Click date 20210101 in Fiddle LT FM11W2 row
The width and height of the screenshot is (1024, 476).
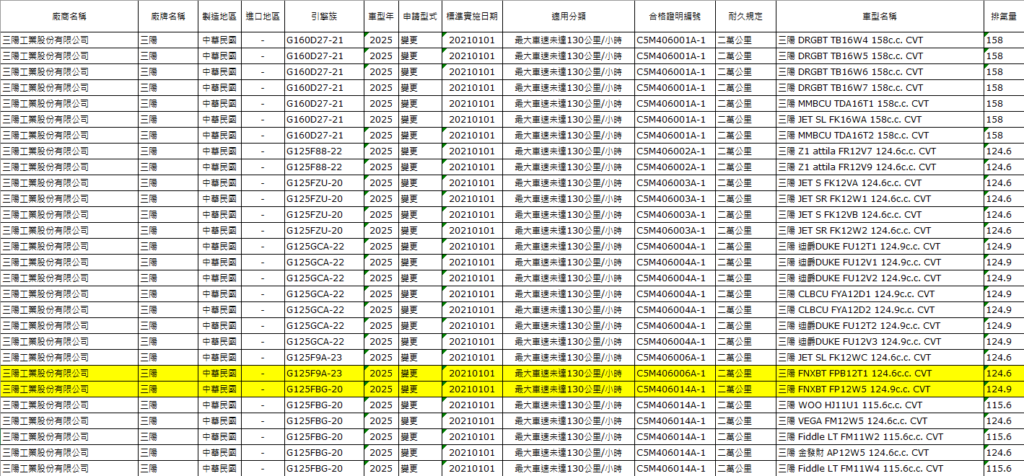coord(472,437)
